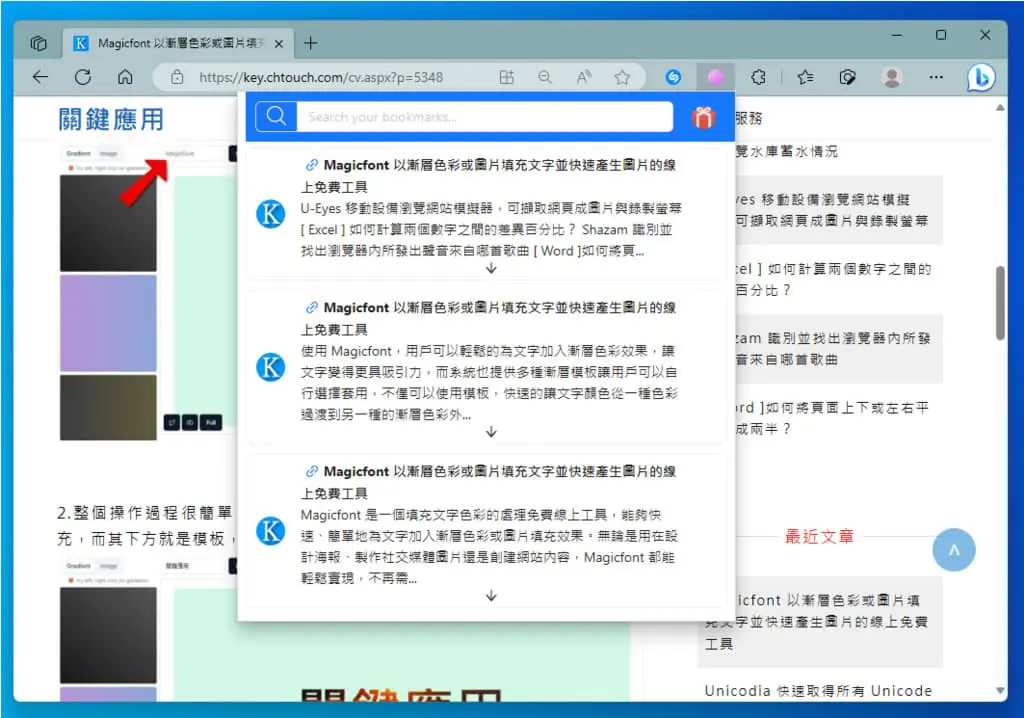Open the favorites list toolbar icon
The width and height of the screenshot is (1024, 718).
(x=805, y=77)
